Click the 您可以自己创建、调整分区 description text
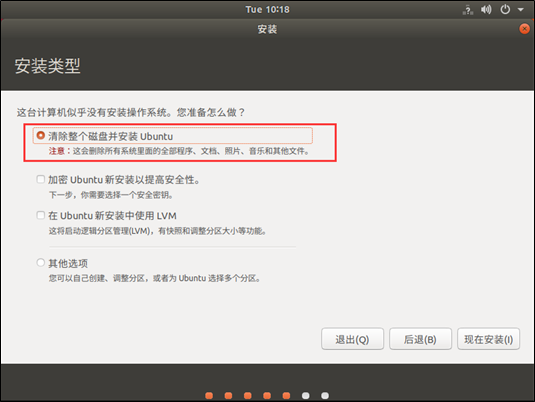The height and width of the screenshot is (402, 535). (155, 278)
